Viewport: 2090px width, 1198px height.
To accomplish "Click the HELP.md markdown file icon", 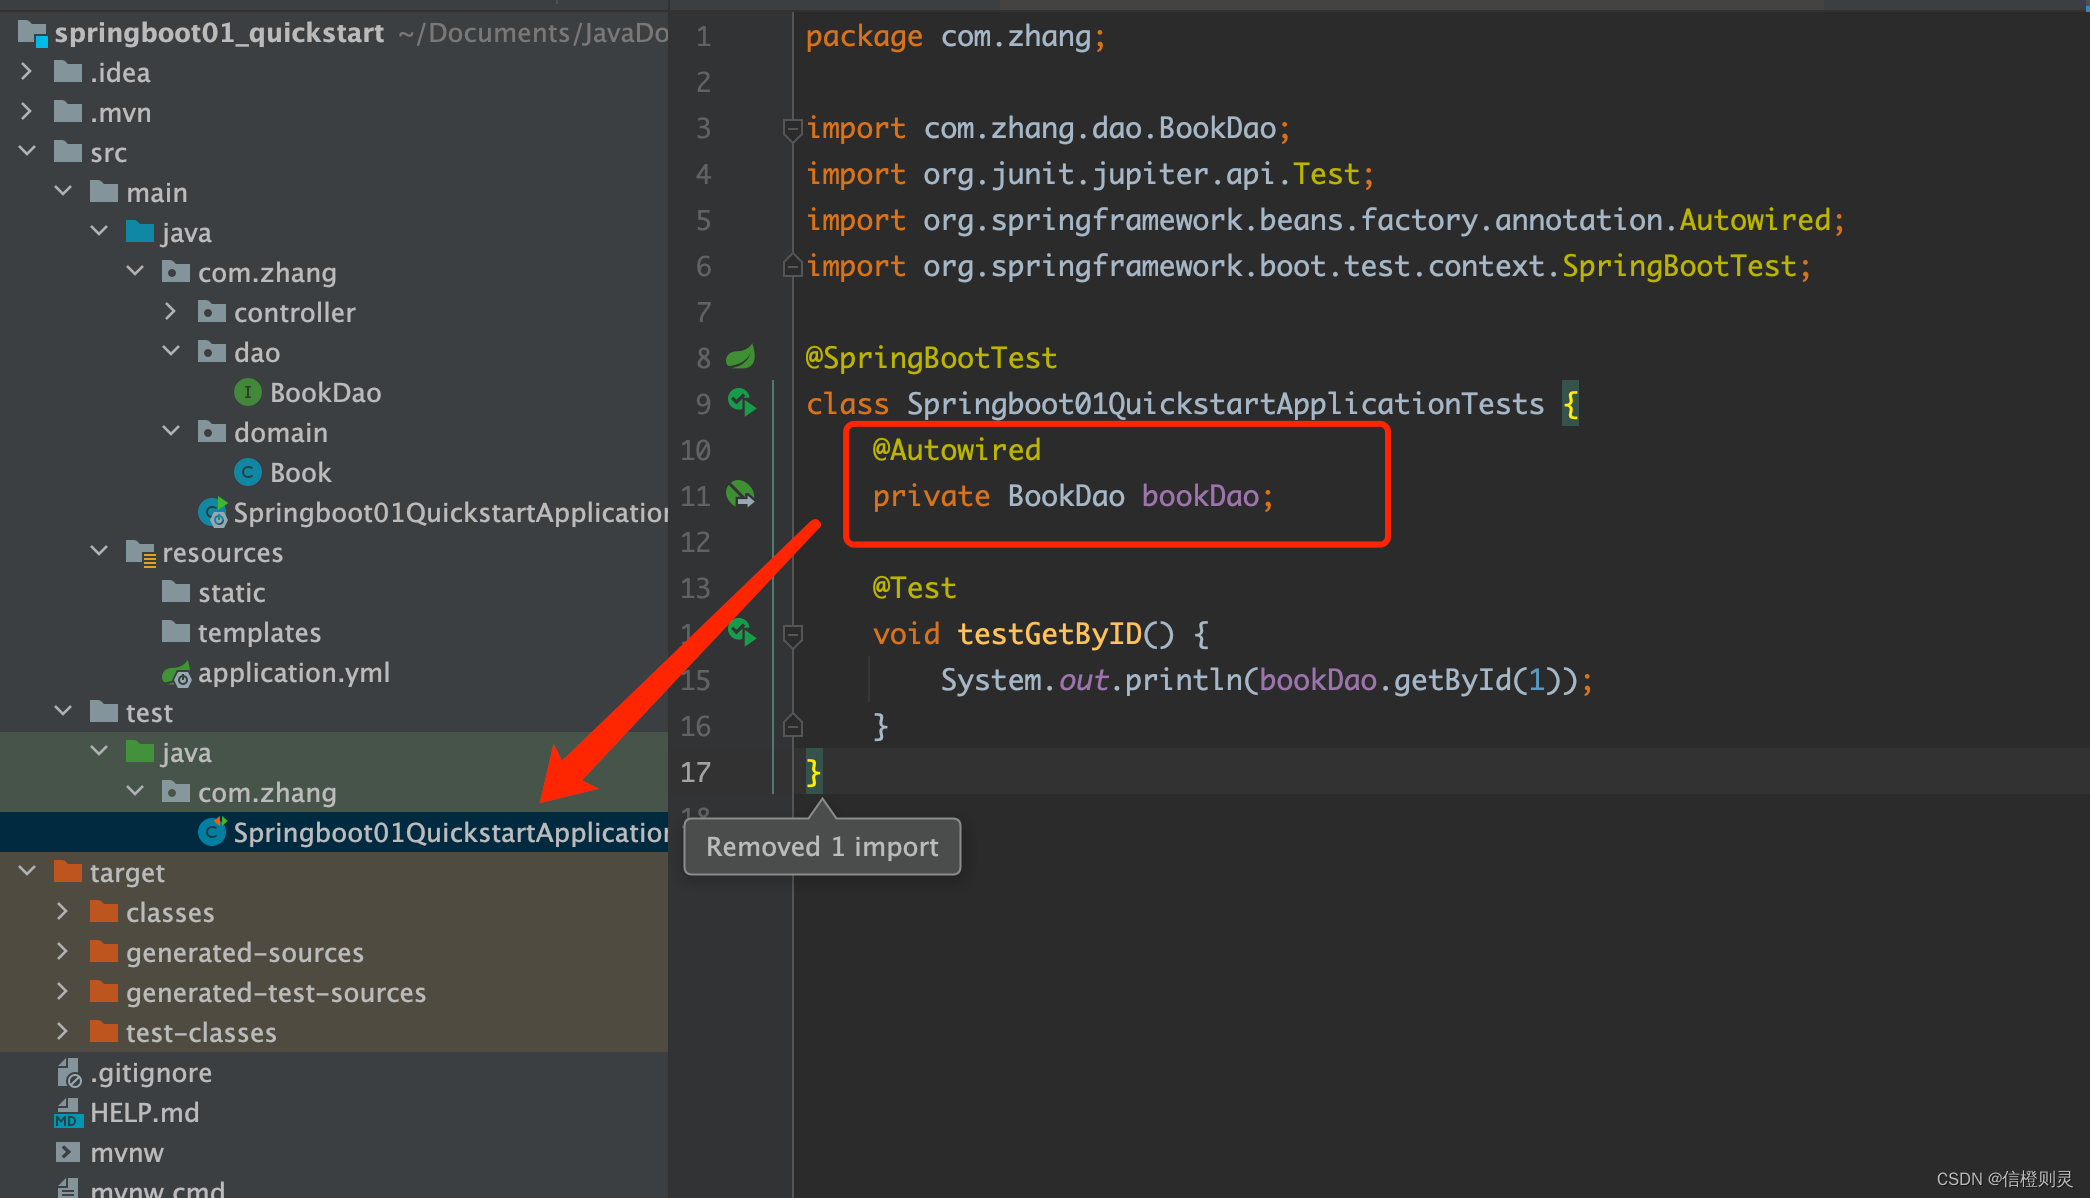I will [68, 1113].
